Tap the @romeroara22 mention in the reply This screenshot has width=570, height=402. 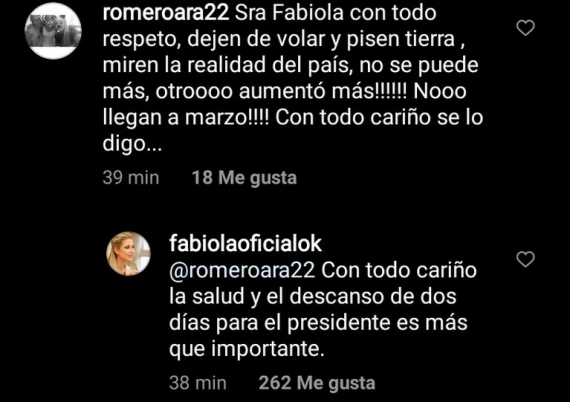tap(242, 270)
